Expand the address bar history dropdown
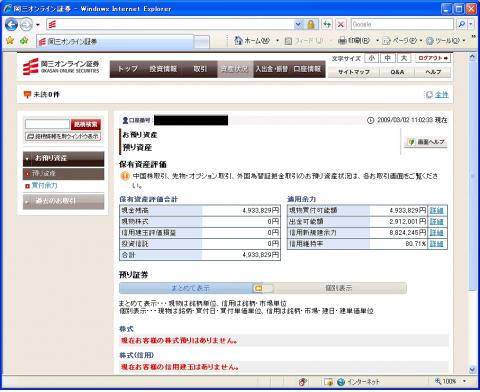The image size is (480, 392). (x=299, y=24)
